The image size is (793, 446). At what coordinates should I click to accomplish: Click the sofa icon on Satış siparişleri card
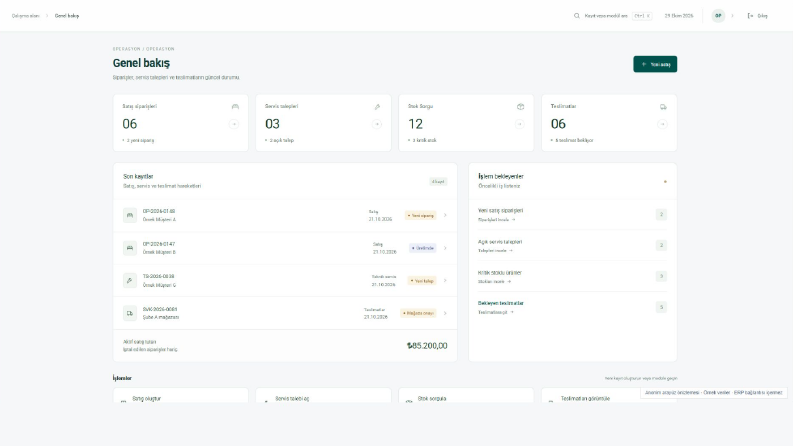(x=235, y=107)
